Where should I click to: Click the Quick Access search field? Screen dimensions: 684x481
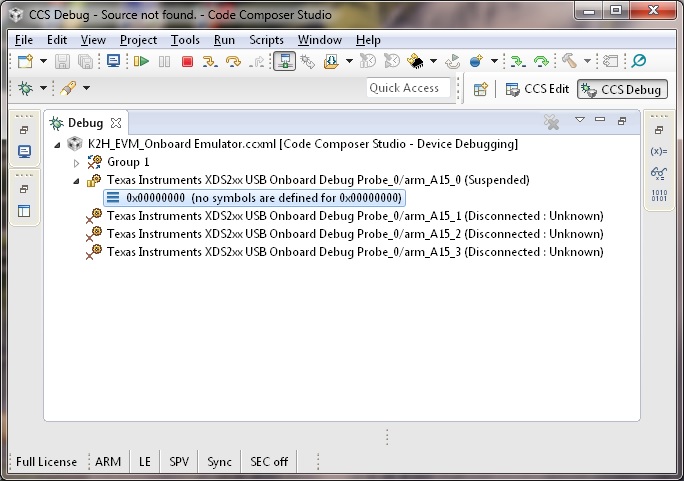tap(404, 88)
